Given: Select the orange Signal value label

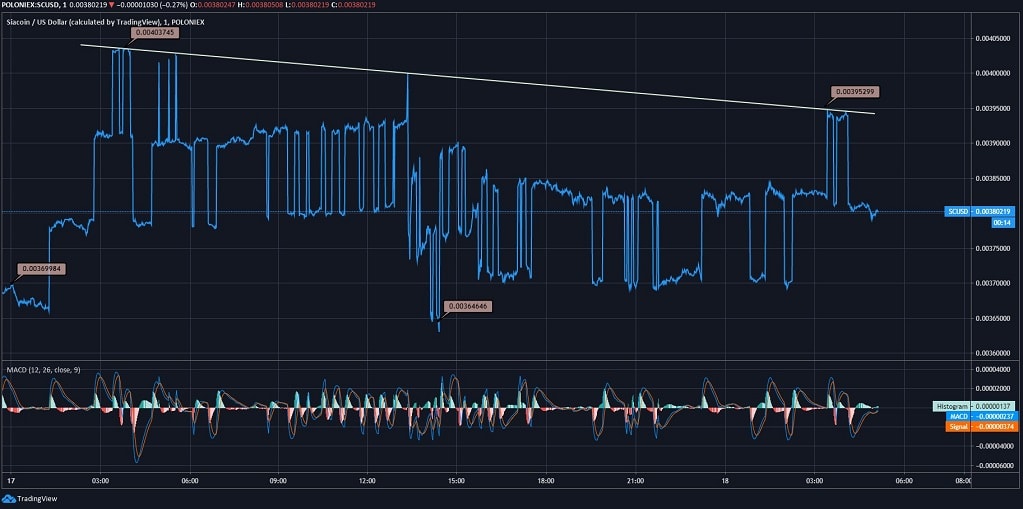Looking at the screenshot, I should tap(979, 427).
